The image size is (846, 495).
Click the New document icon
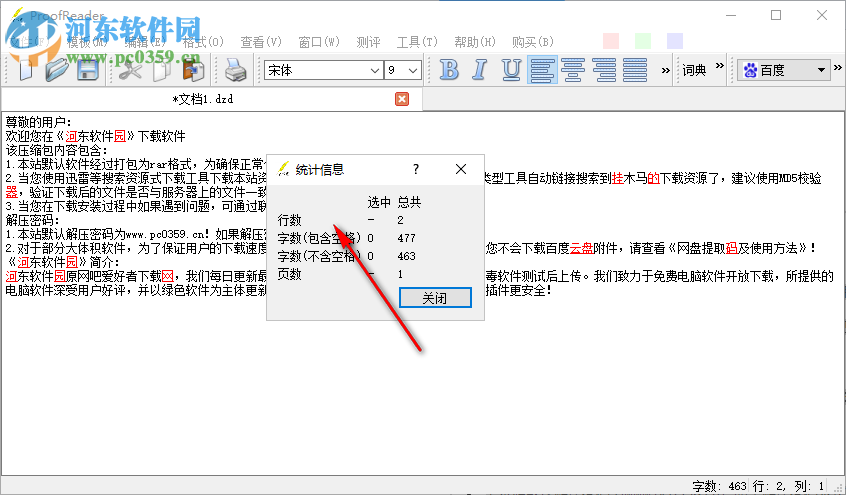25,70
